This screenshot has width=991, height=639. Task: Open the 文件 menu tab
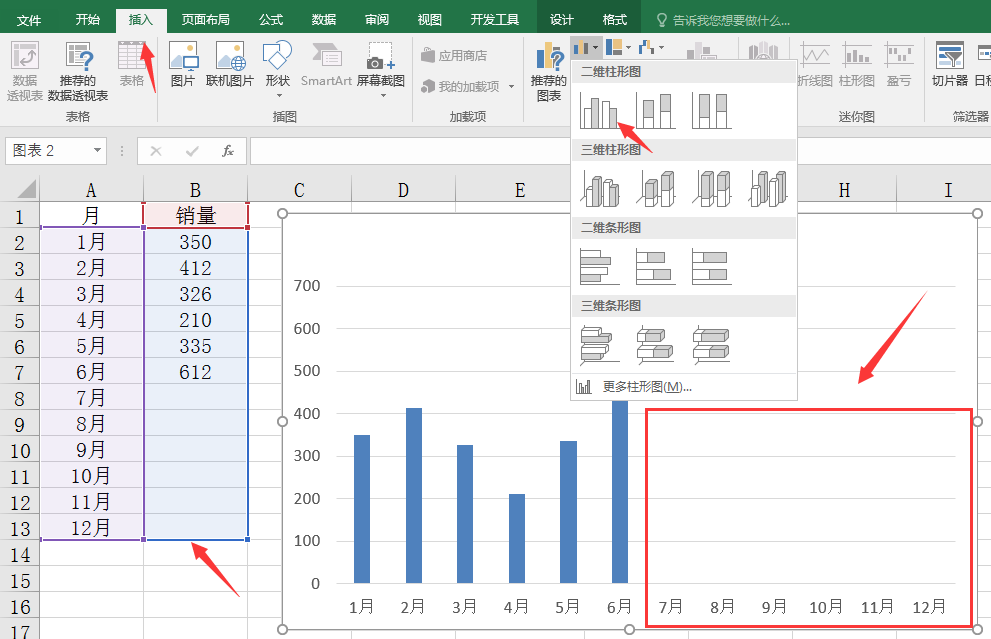[29, 19]
